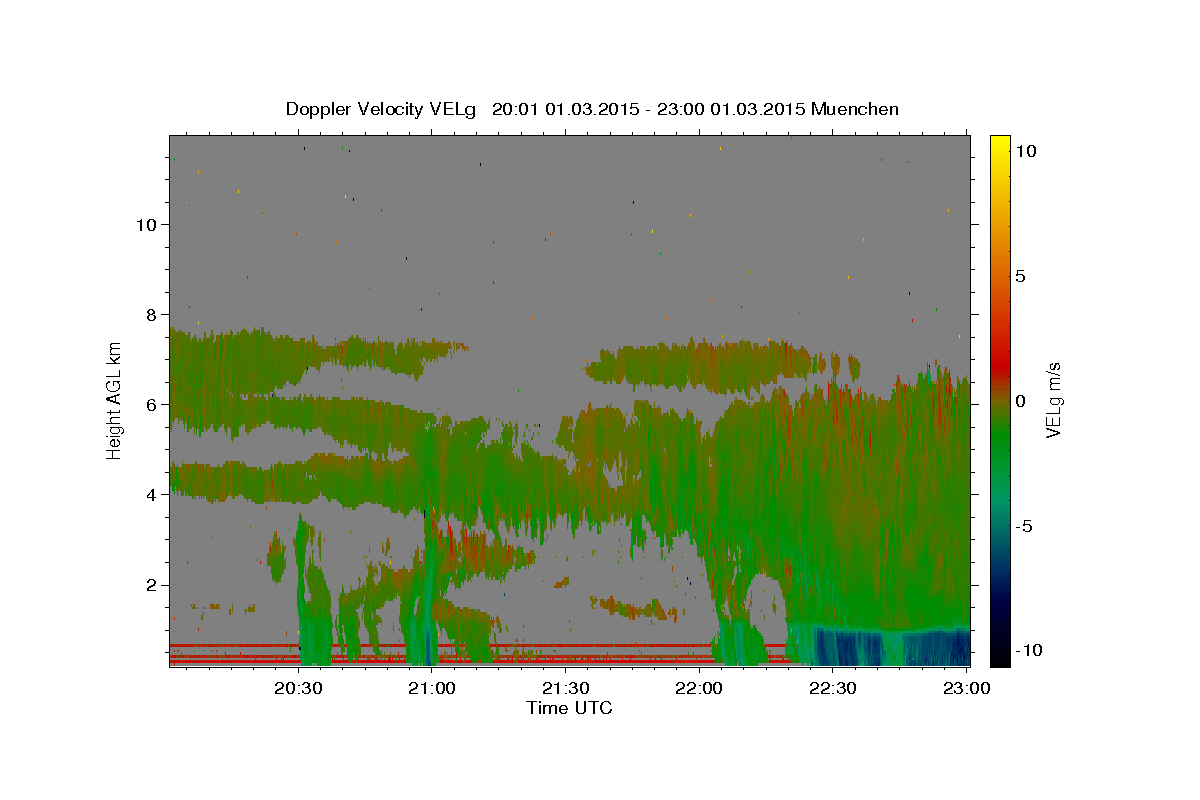Click the 21:00 time tick label

(432, 688)
